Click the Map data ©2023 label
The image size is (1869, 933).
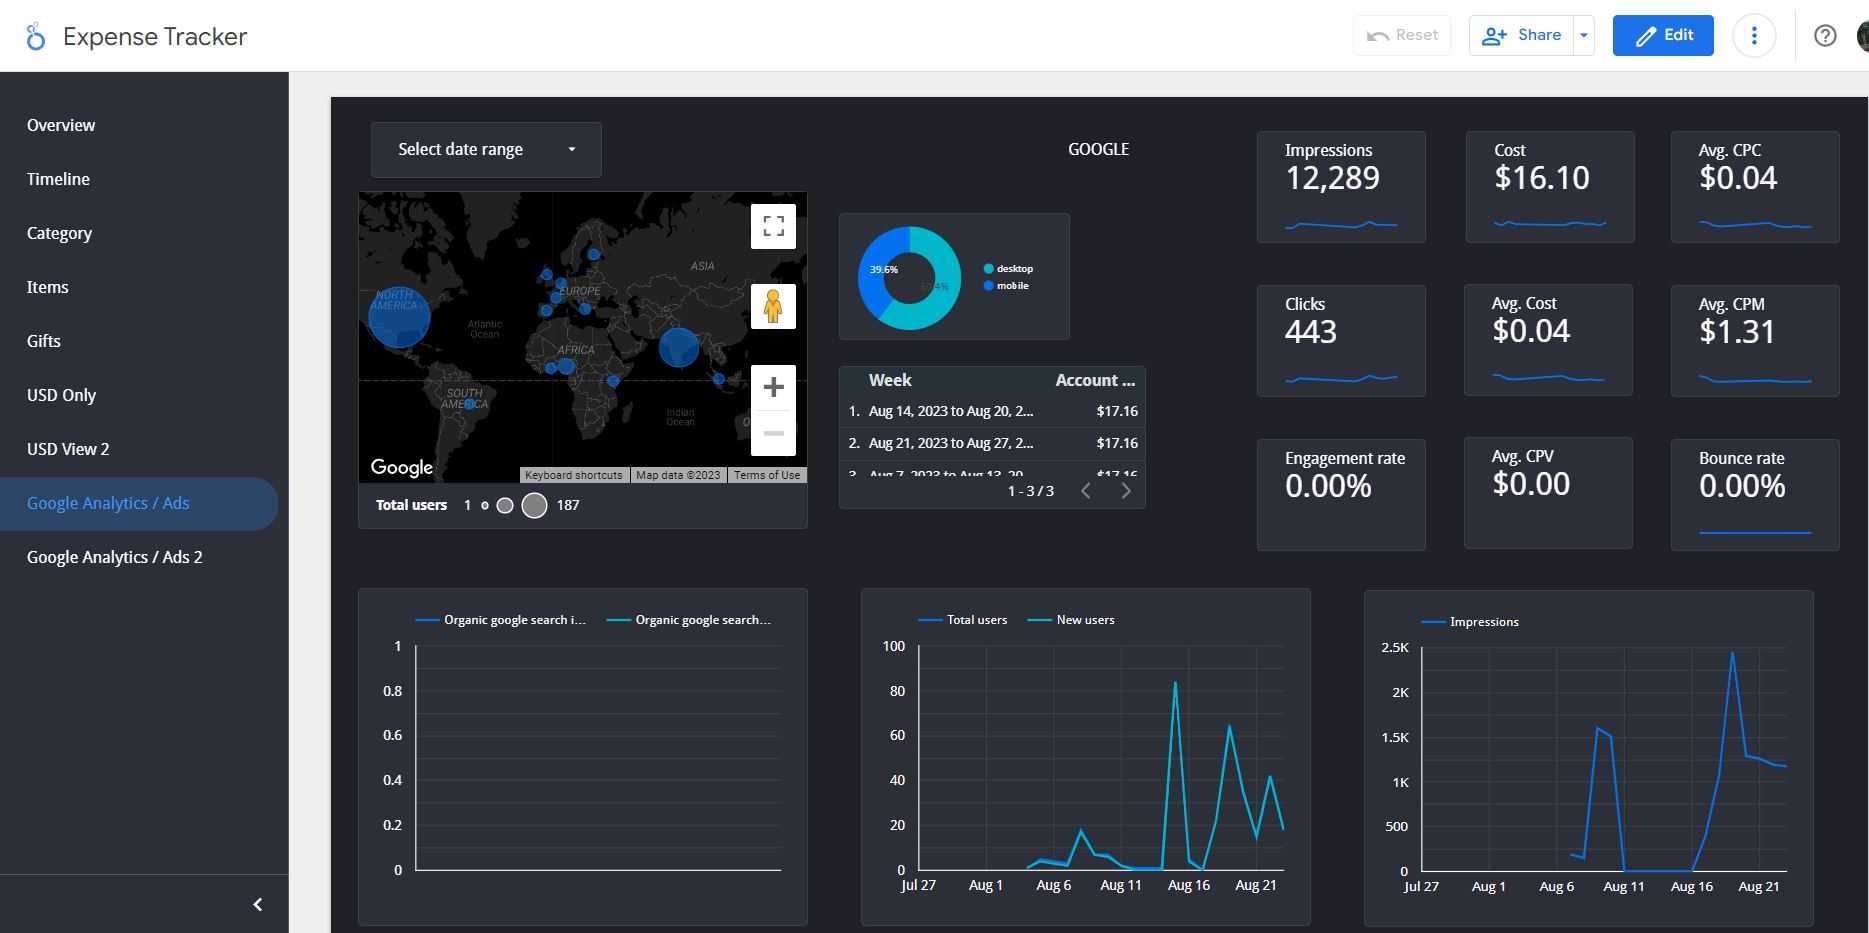[x=678, y=475]
